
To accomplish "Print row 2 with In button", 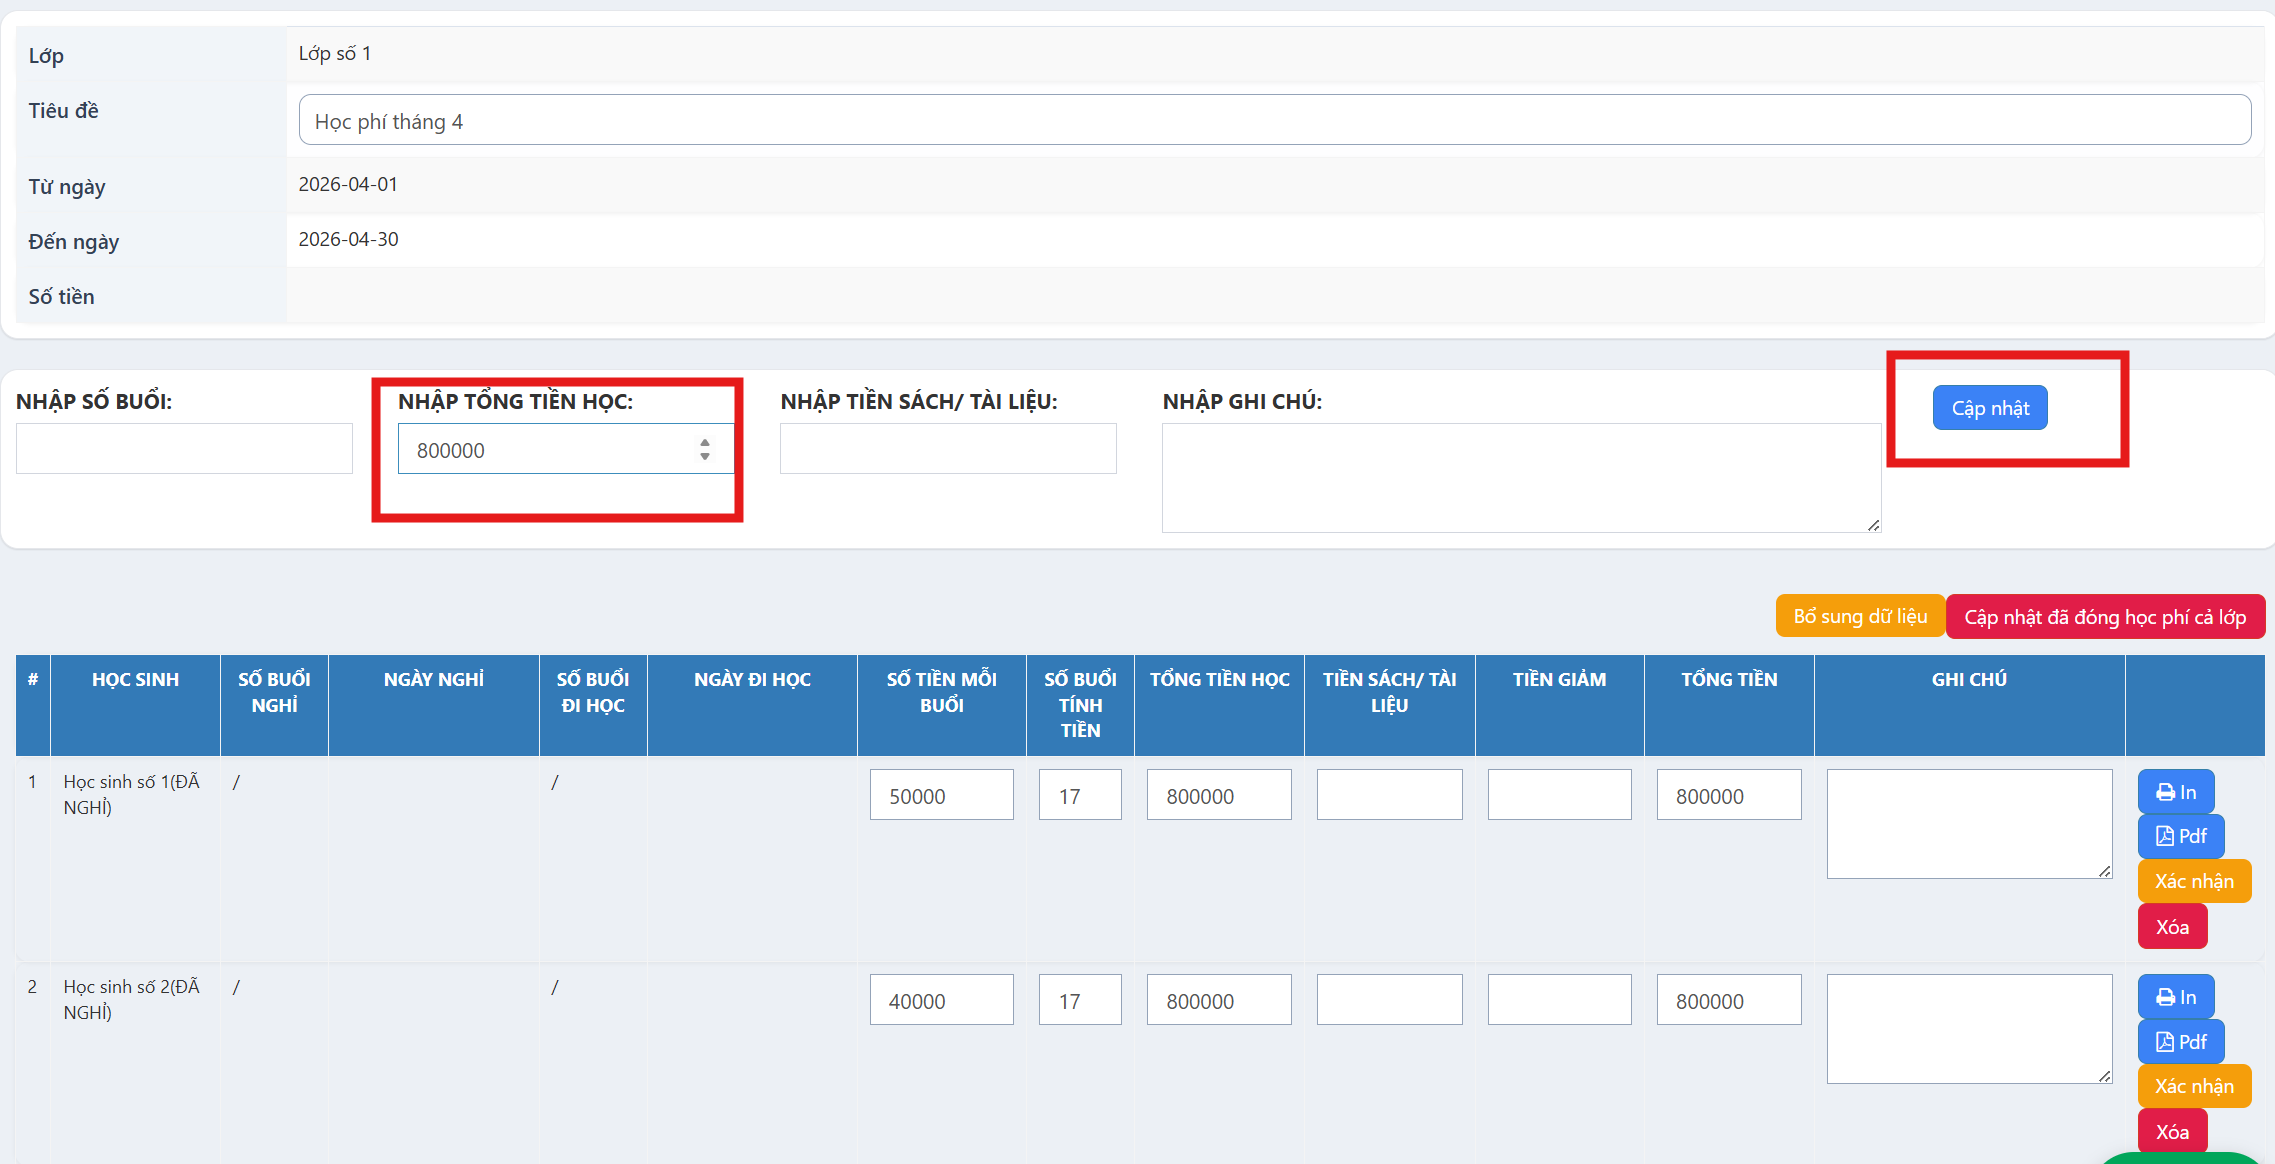I will (2175, 997).
